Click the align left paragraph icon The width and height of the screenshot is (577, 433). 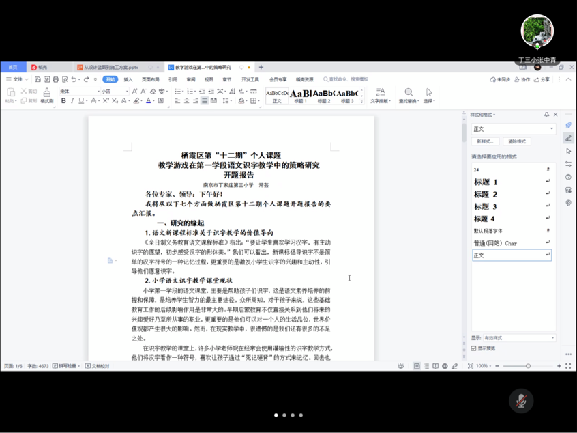[x=178, y=100]
